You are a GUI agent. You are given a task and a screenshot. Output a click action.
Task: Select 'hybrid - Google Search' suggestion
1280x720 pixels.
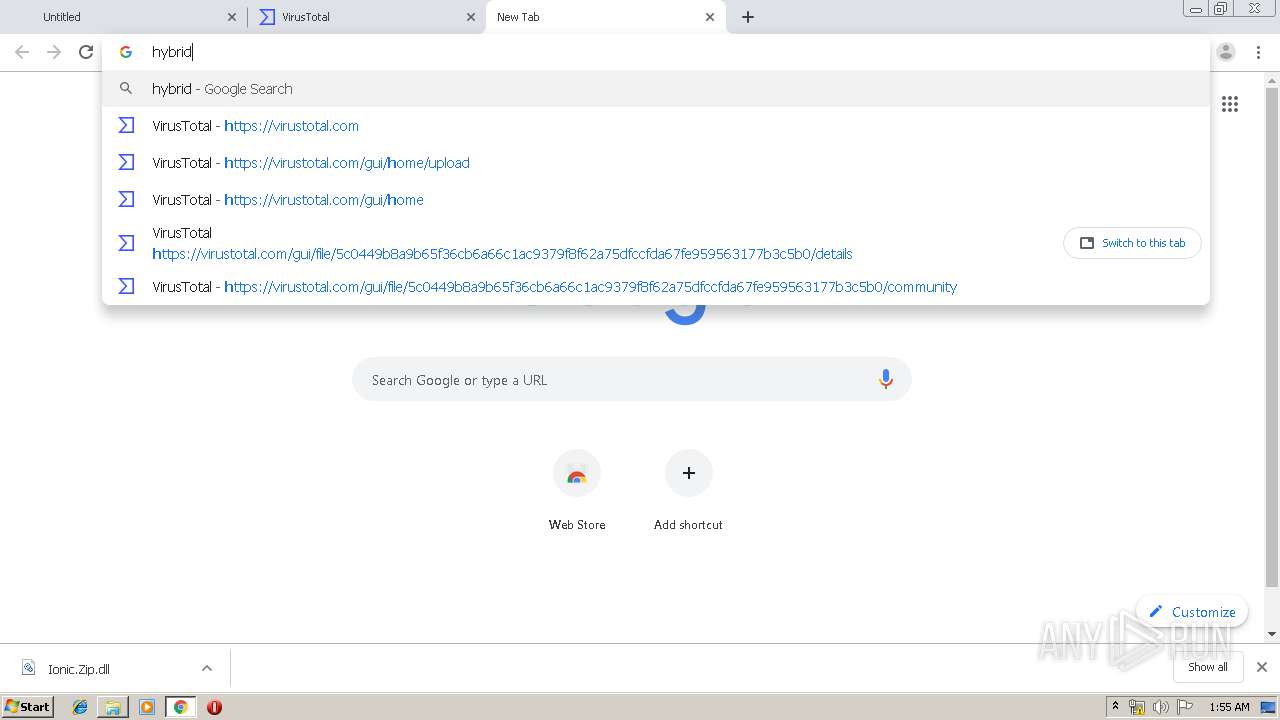click(655, 89)
